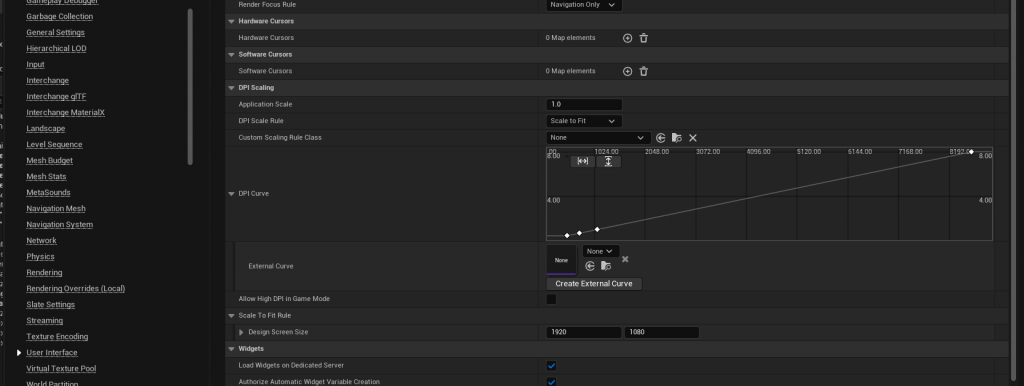The width and height of the screenshot is (1024, 386).
Task: Collapse the Scale To Fit Rule section
Action: [231, 315]
